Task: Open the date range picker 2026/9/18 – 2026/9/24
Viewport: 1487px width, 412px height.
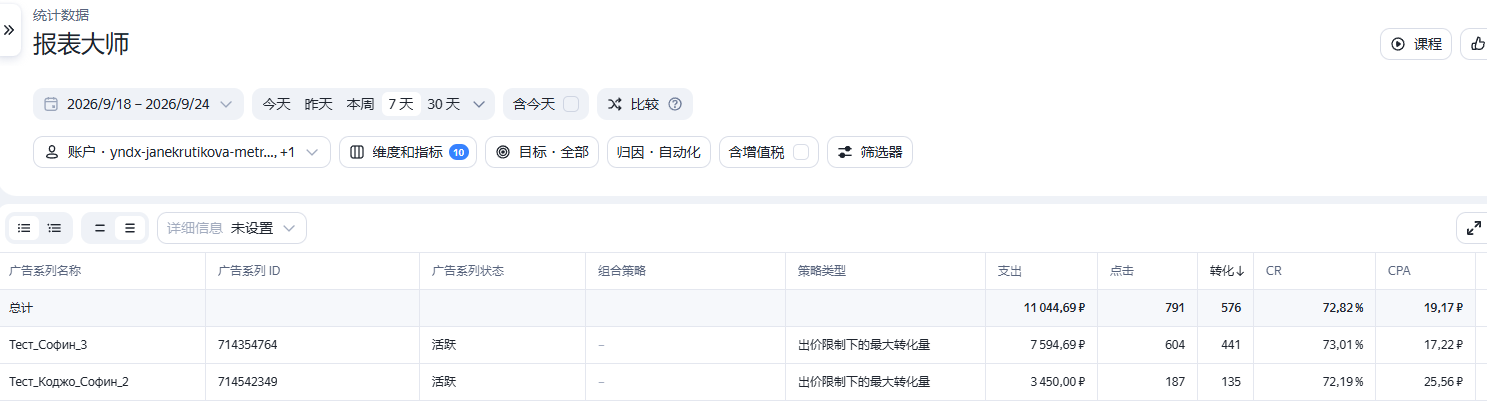Action: coord(138,104)
